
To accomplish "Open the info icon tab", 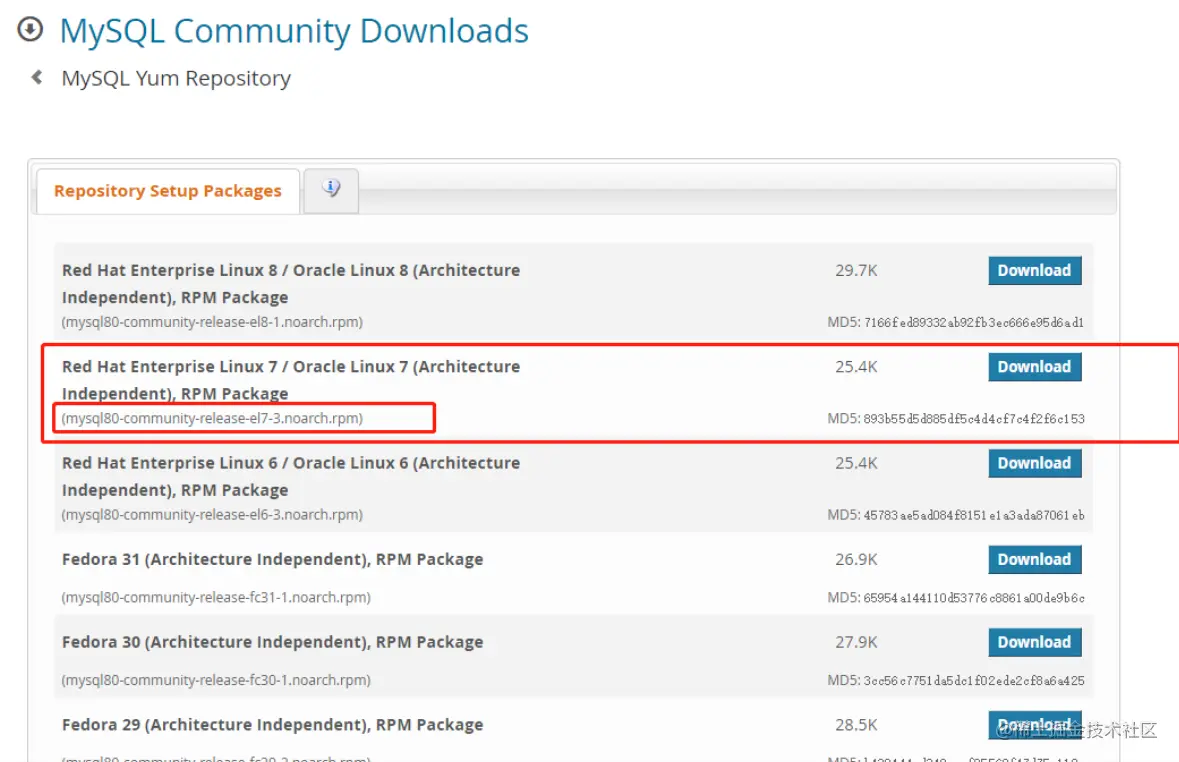I will pos(331,190).
